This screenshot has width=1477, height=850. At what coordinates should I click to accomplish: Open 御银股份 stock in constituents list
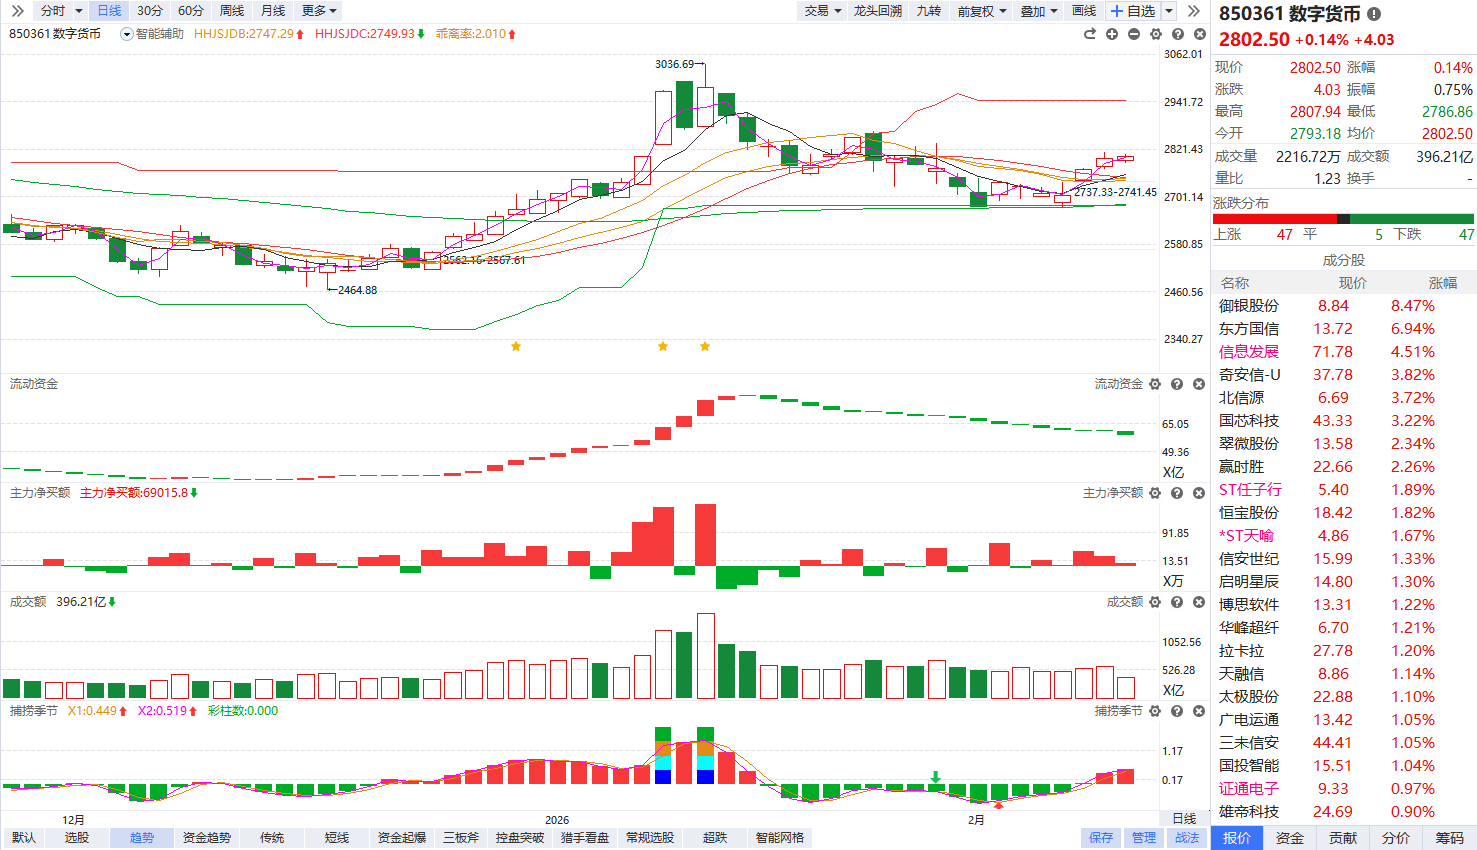click(x=1248, y=306)
